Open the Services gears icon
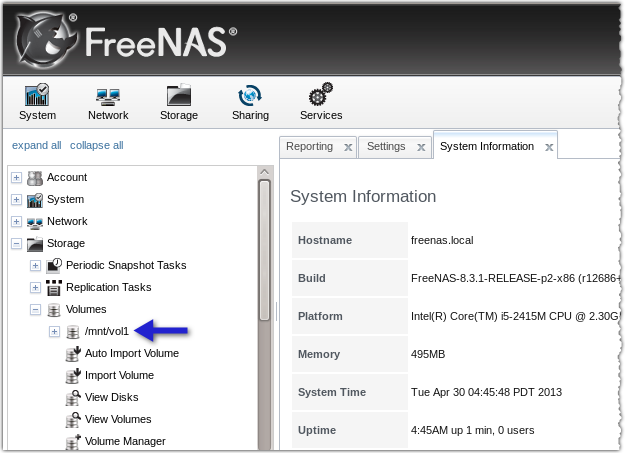The height and width of the screenshot is (453, 625). click(321, 97)
